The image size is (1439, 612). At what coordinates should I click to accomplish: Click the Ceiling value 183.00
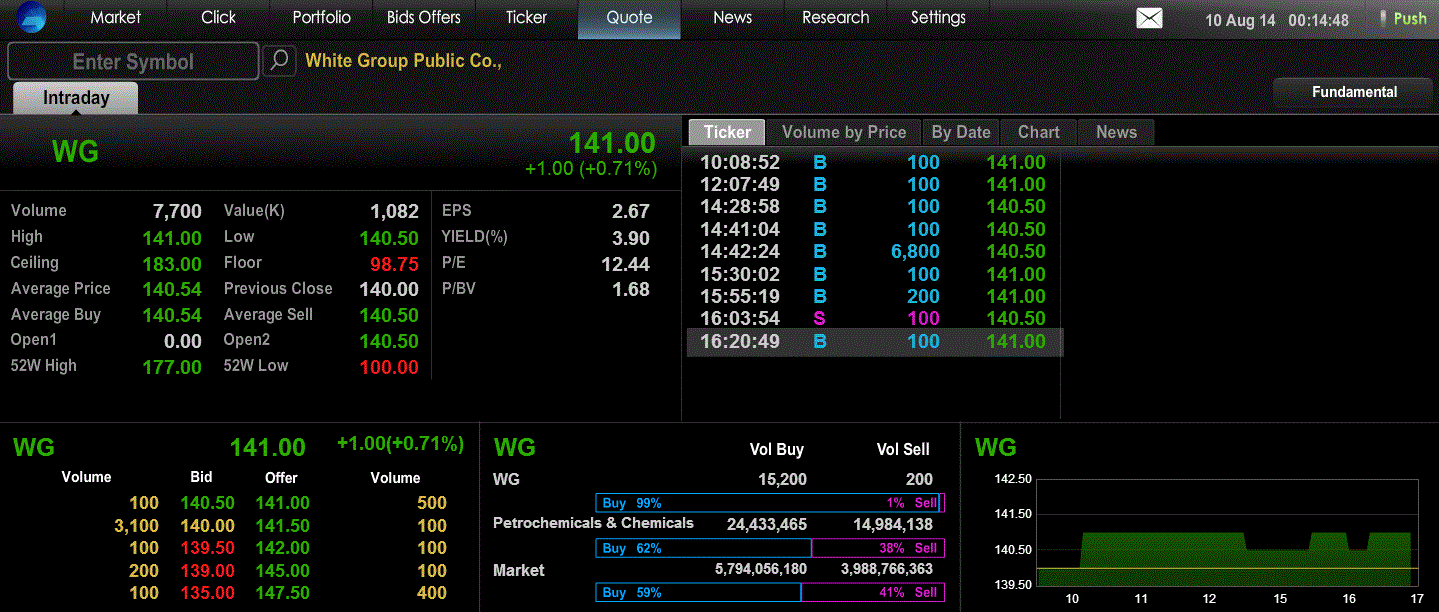coord(172,264)
